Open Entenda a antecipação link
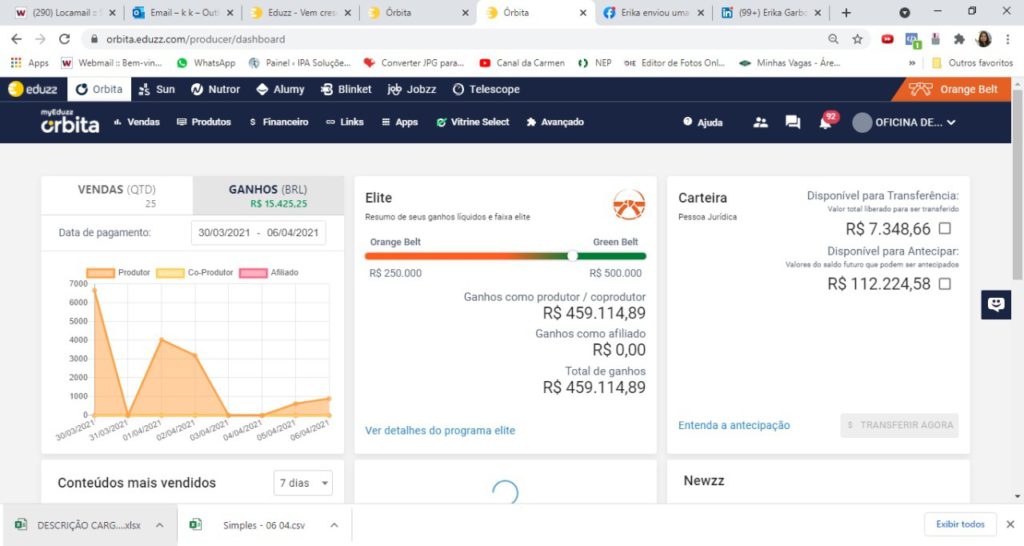 coord(734,425)
